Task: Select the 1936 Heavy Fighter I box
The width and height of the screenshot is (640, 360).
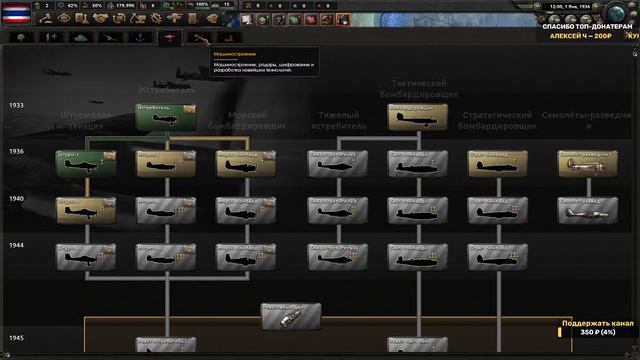Action: (338, 164)
